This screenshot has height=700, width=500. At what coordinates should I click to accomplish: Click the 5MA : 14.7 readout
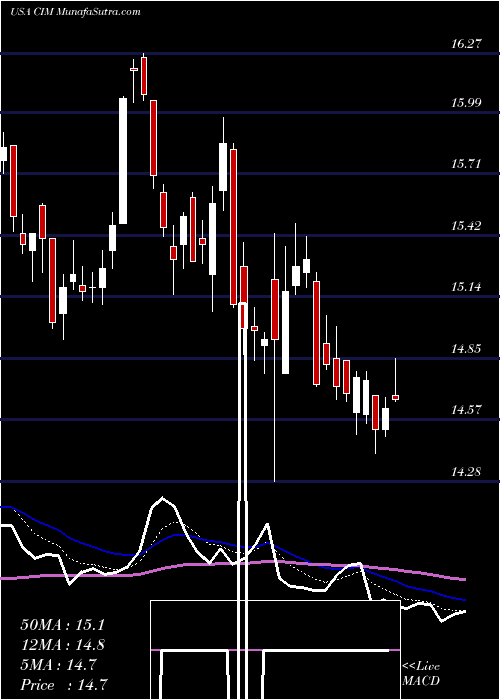(x=58, y=665)
